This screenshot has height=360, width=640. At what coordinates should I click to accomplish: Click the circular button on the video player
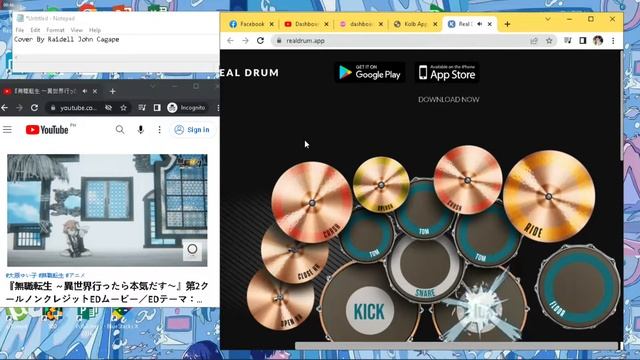click(x=192, y=249)
